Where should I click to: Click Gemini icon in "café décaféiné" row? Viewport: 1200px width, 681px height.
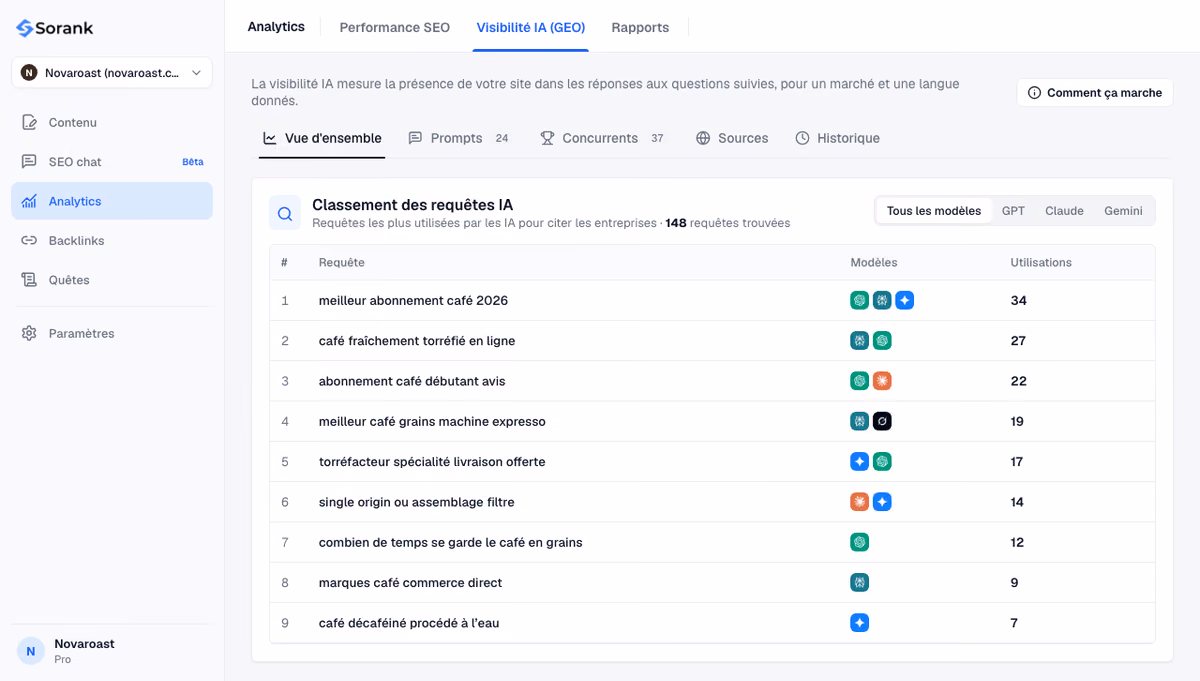[x=859, y=623]
